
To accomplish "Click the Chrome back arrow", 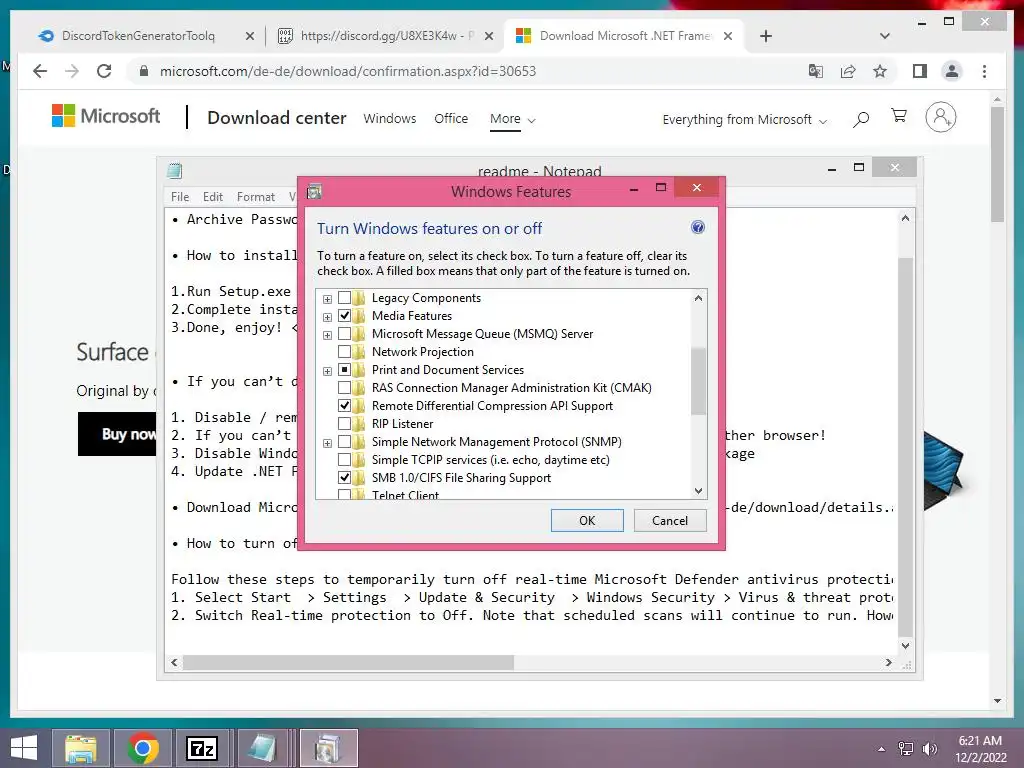I will [x=40, y=71].
